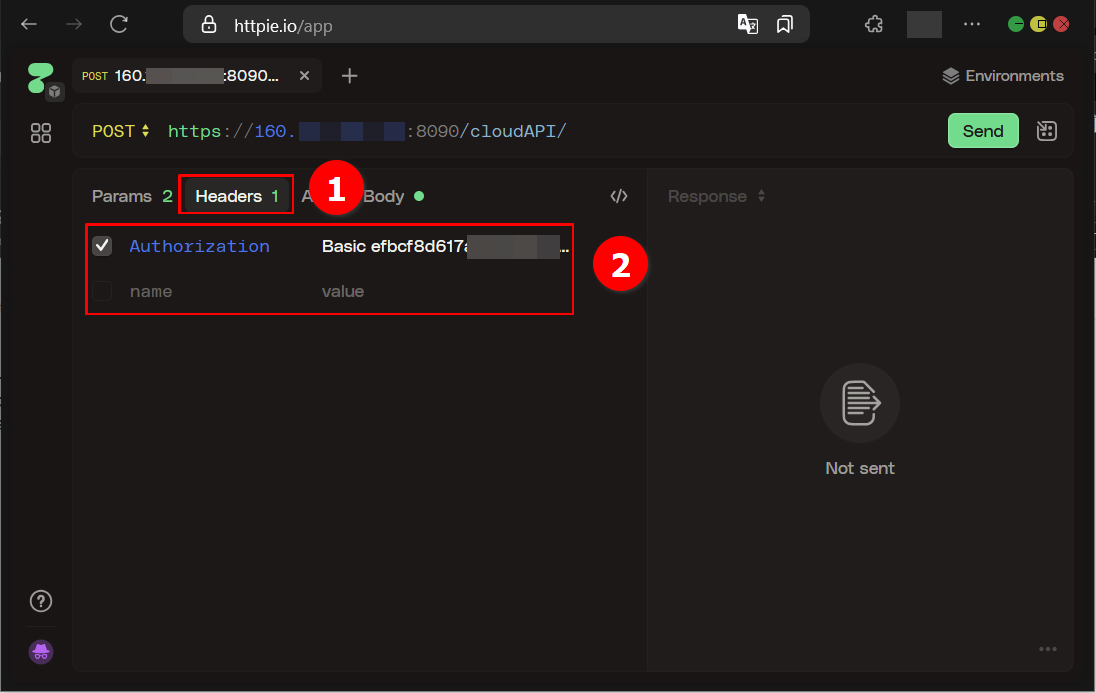Click the Authorization header name
Image resolution: width=1096 pixels, height=693 pixels.
click(x=199, y=246)
